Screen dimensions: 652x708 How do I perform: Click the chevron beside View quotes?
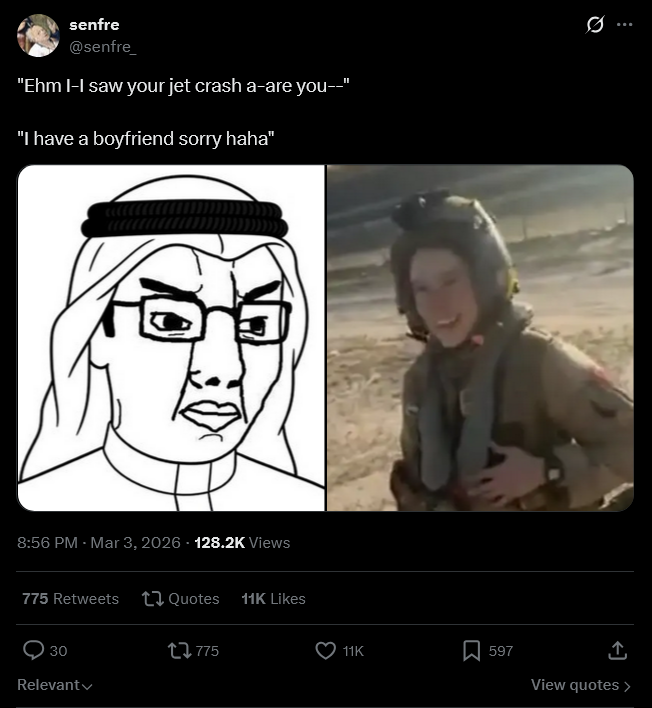point(627,686)
